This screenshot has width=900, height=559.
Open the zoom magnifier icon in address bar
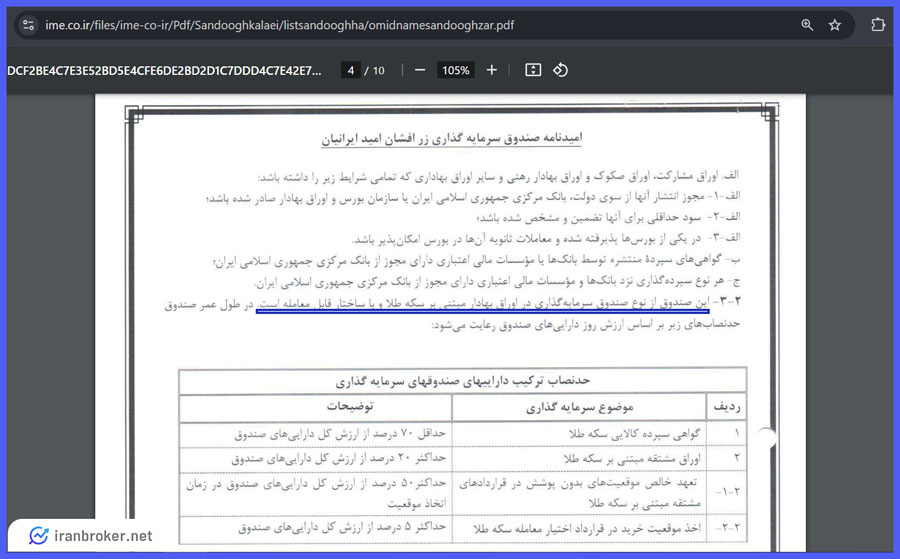tap(807, 25)
